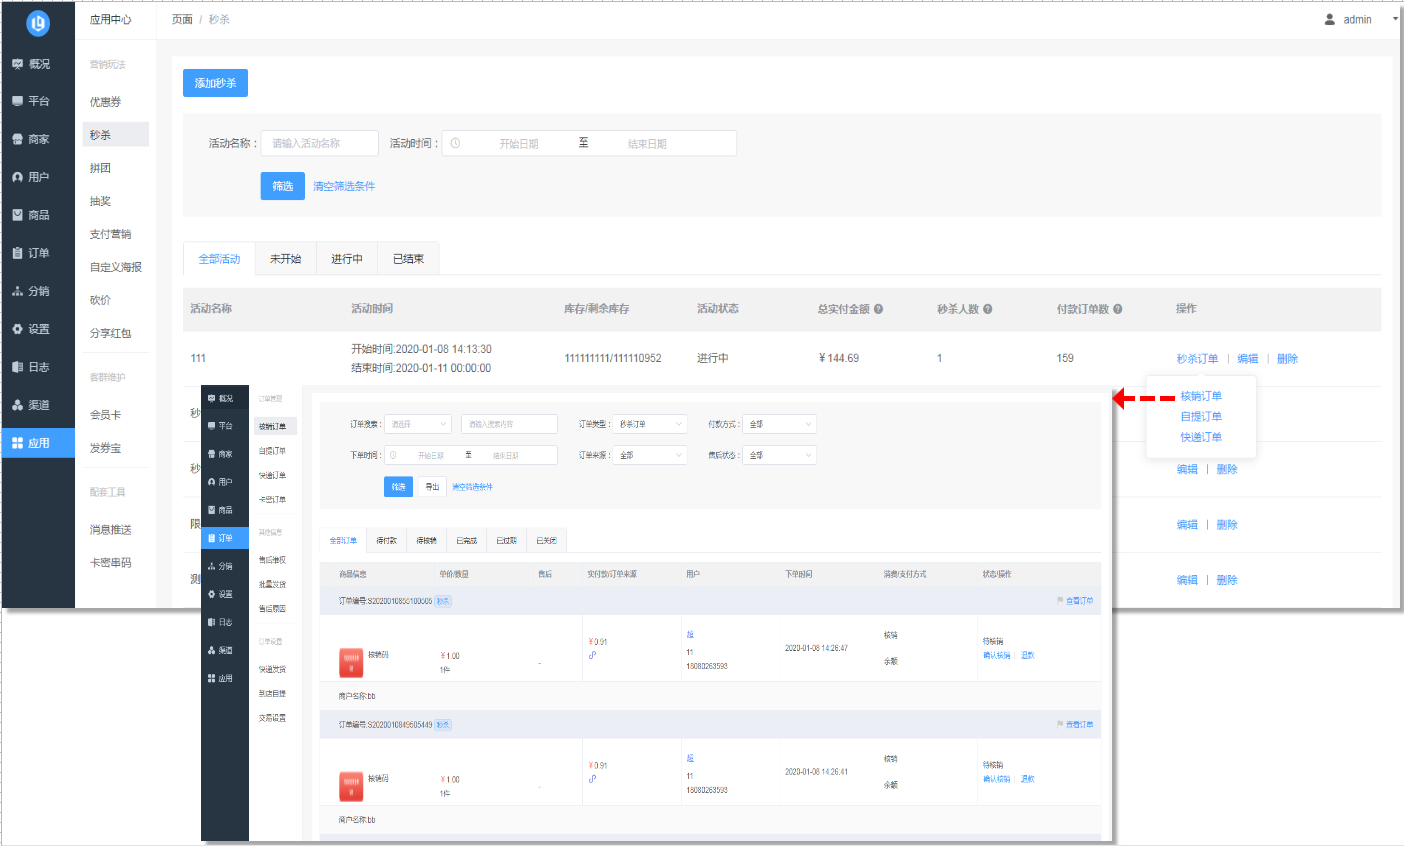Click the first red 核销码 product thumbnail

pos(351,663)
